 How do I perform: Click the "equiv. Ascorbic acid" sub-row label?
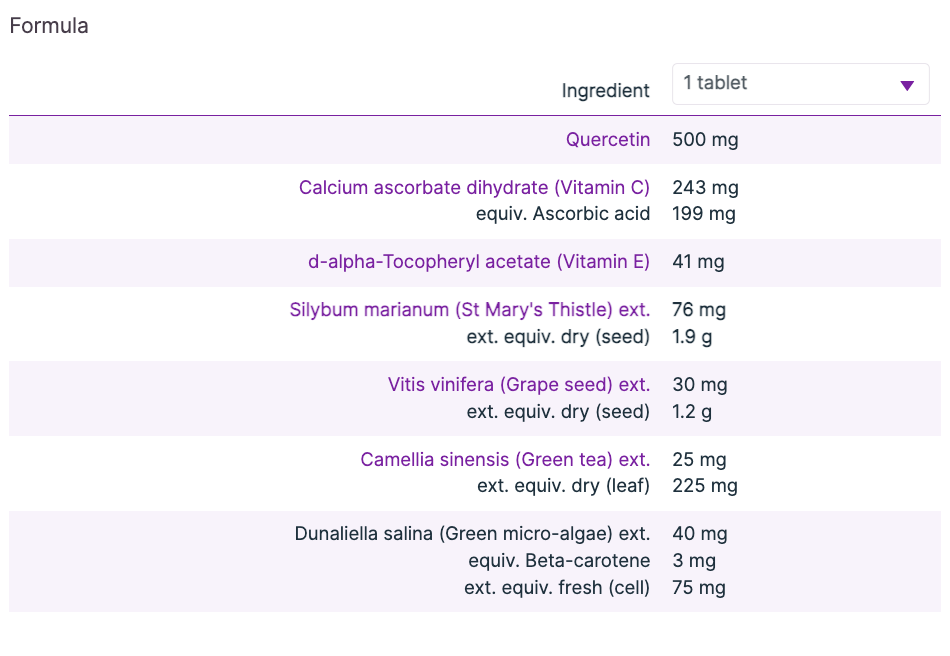(x=563, y=214)
